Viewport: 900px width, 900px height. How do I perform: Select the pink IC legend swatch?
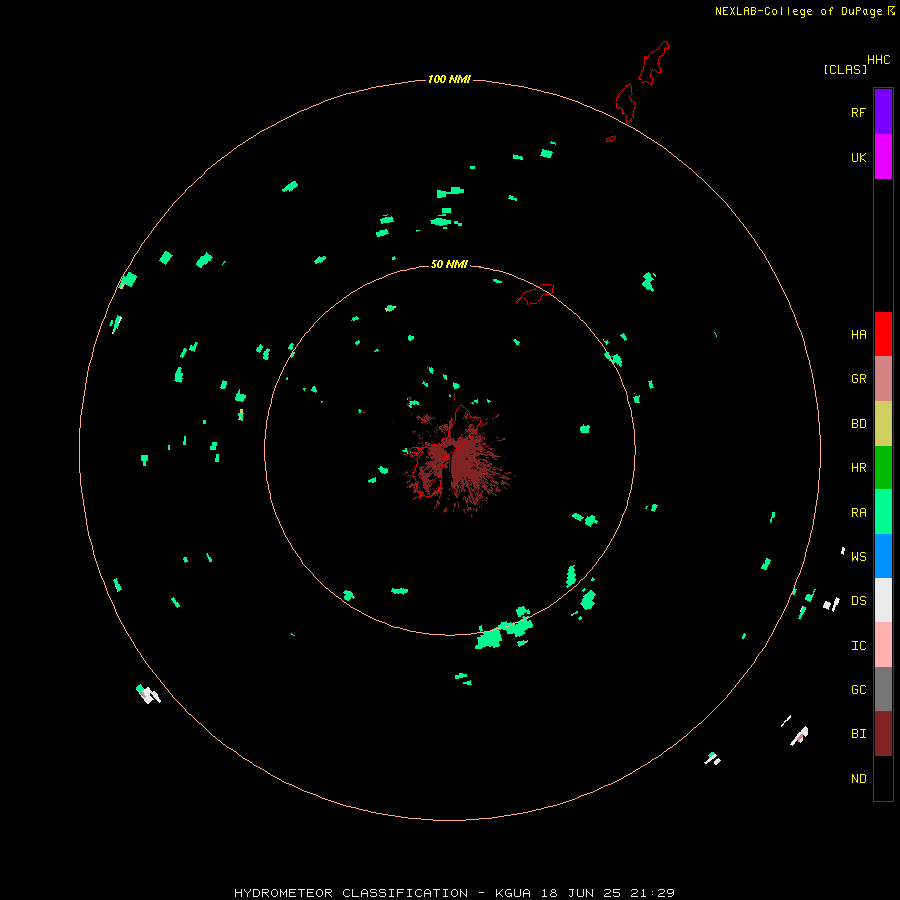coord(883,645)
